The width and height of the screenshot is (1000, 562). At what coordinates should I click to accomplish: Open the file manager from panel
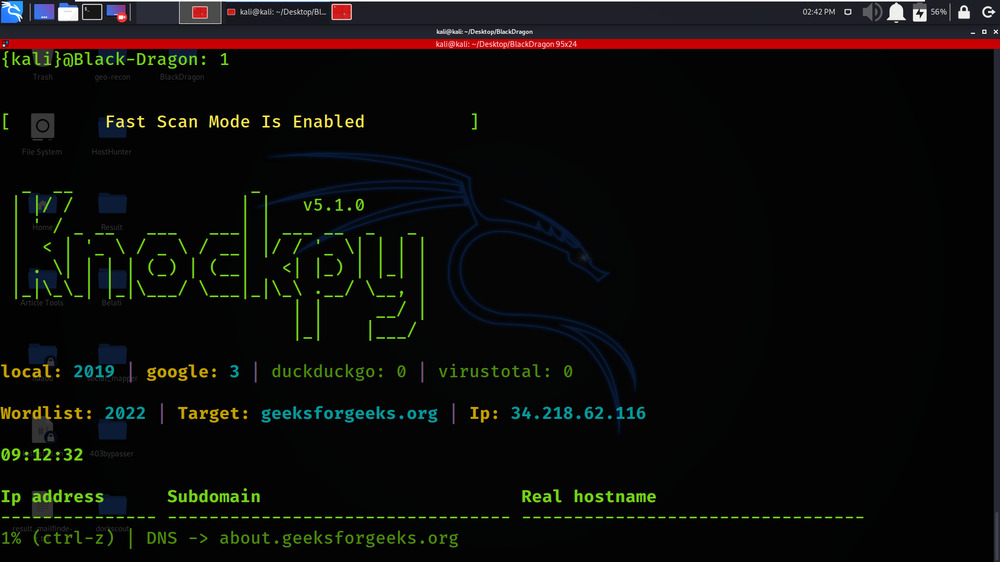coord(68,12)
